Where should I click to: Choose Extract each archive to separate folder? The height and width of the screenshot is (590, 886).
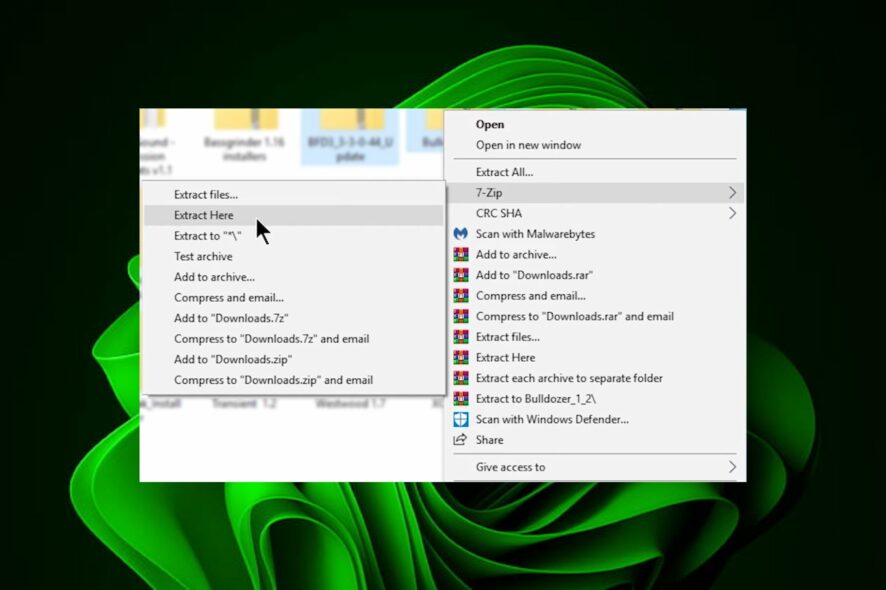[595, 378]
